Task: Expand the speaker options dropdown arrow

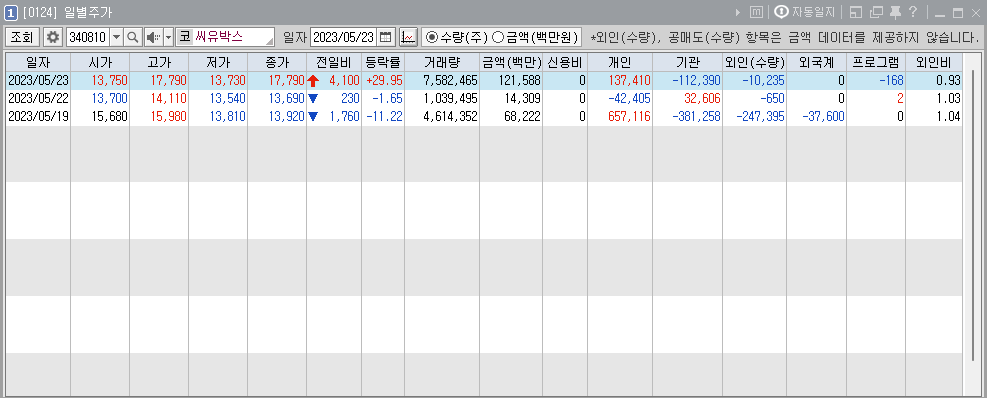Action: tap(168, 37)
